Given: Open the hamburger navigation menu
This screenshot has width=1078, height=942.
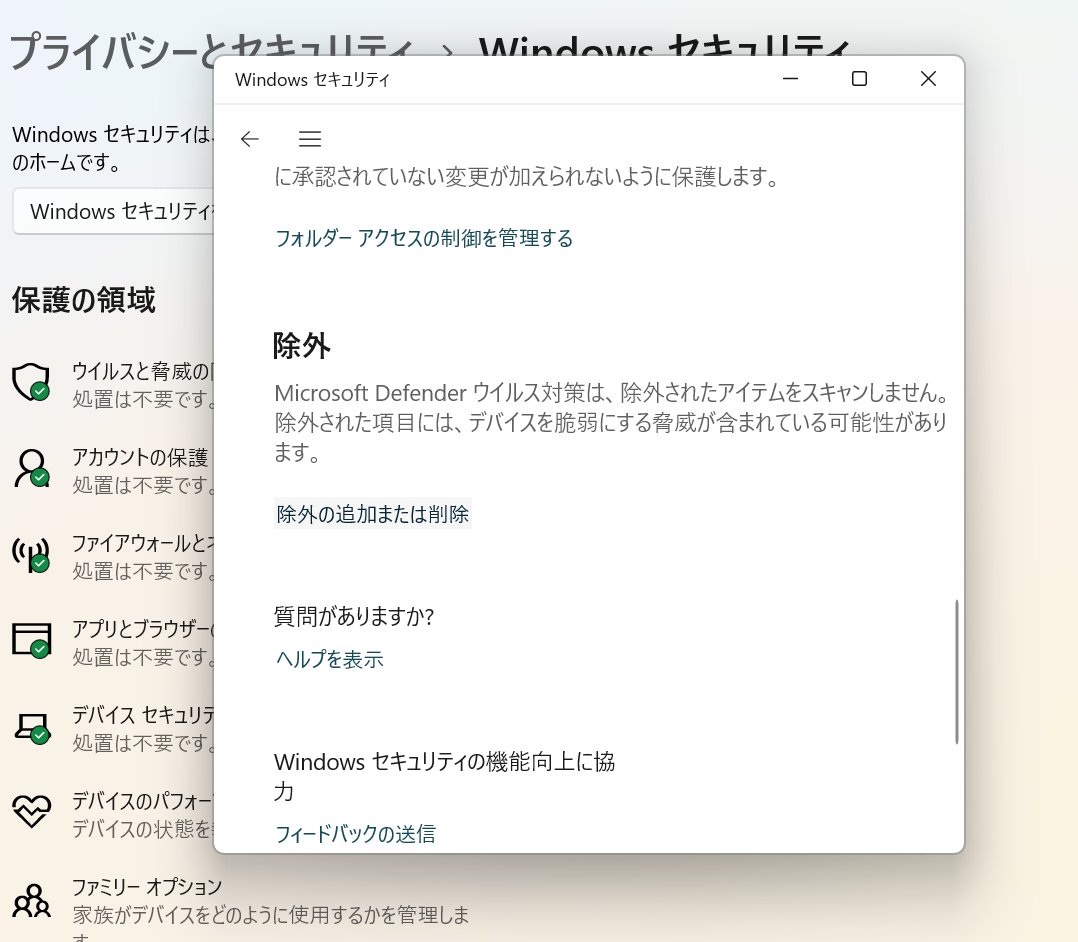Looking at the screenshot, I should pos(310,139).
